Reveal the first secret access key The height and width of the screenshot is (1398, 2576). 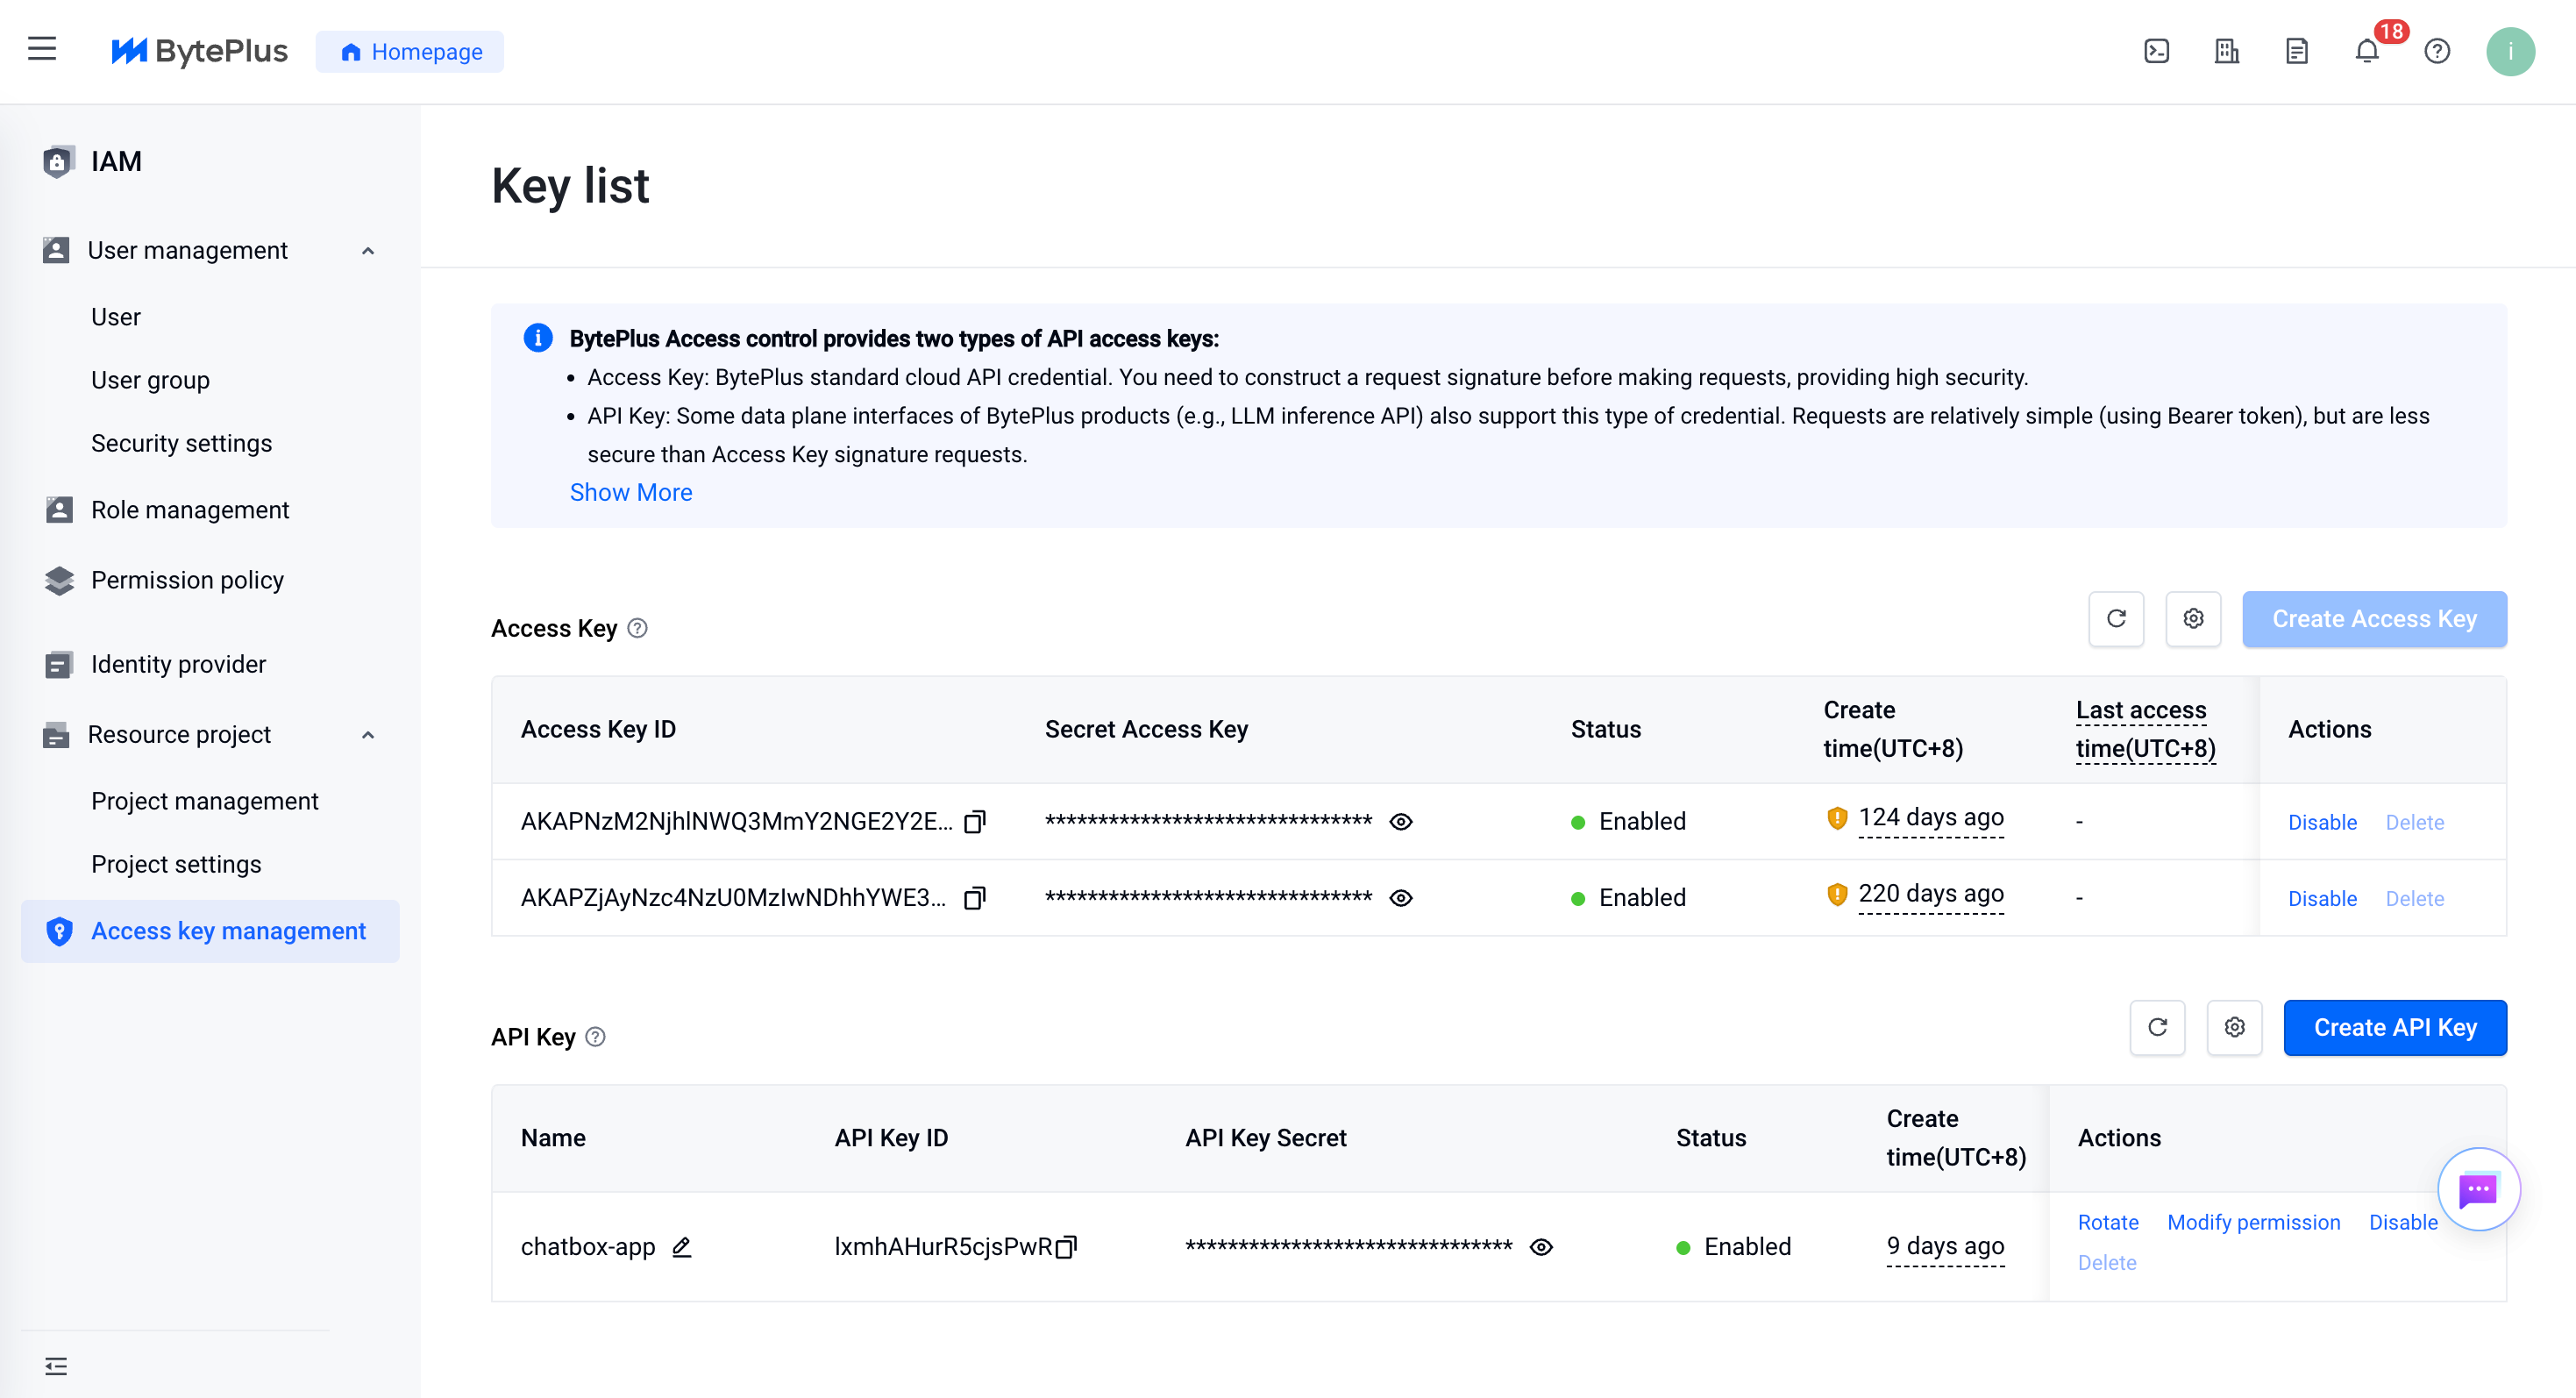[1401, 821]
